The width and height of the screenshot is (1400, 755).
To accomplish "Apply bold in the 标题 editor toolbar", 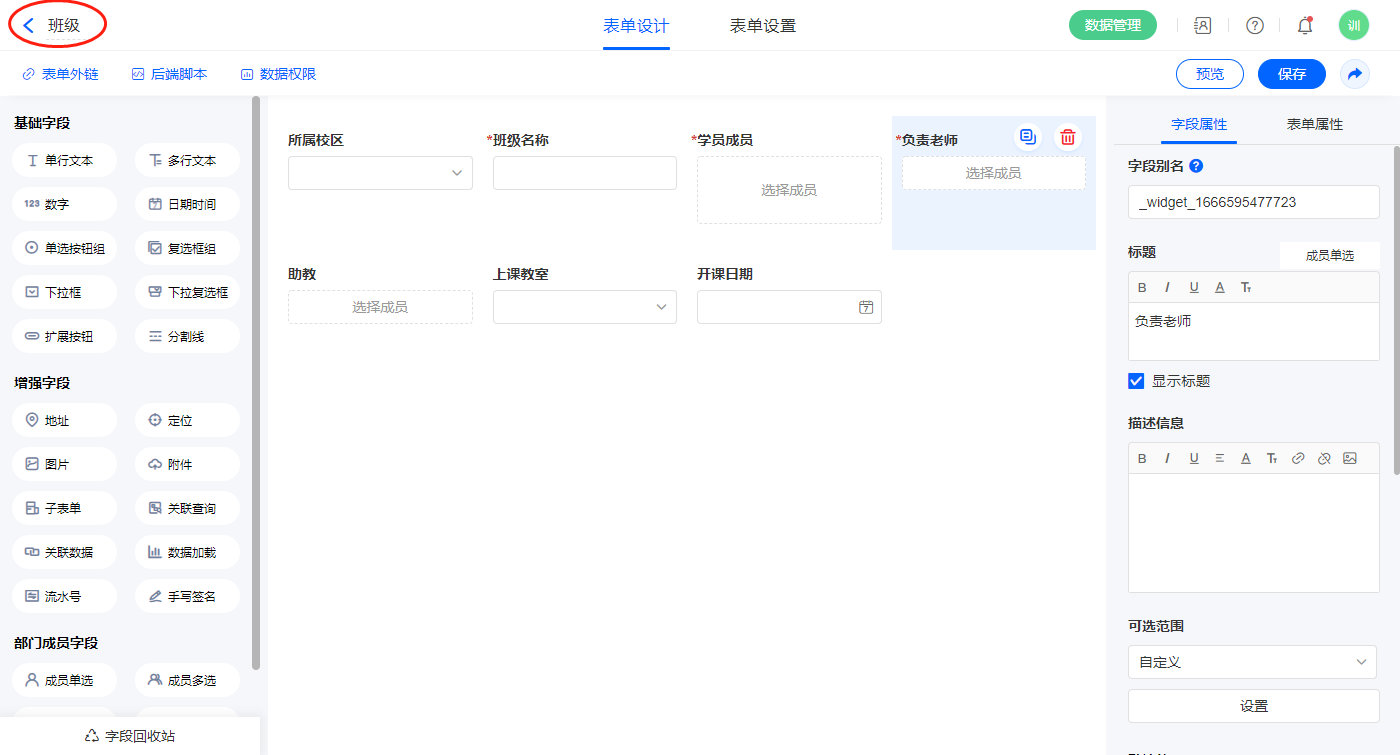I will coord(1142,288).
